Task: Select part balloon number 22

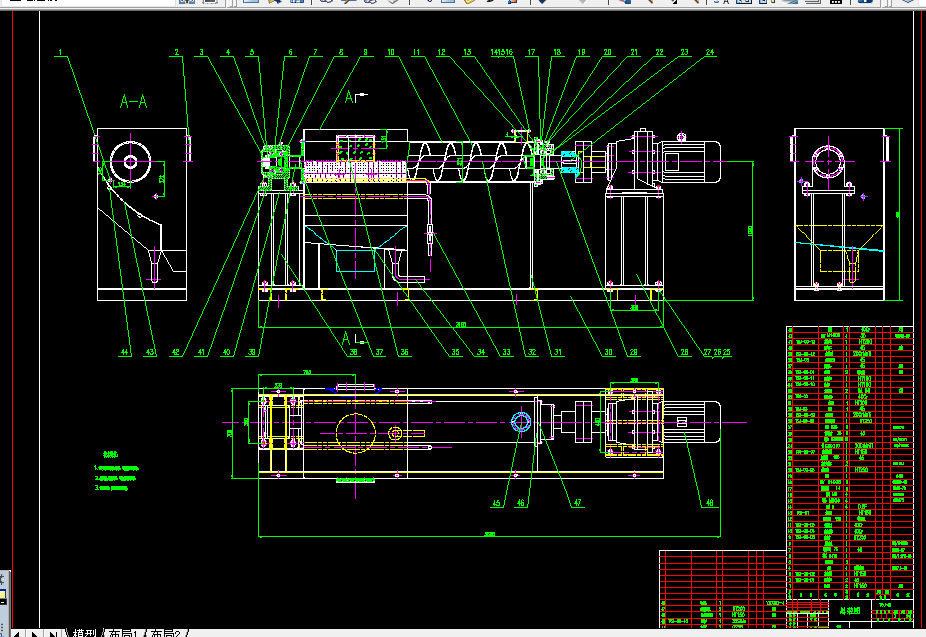Action: coord(659,53)
